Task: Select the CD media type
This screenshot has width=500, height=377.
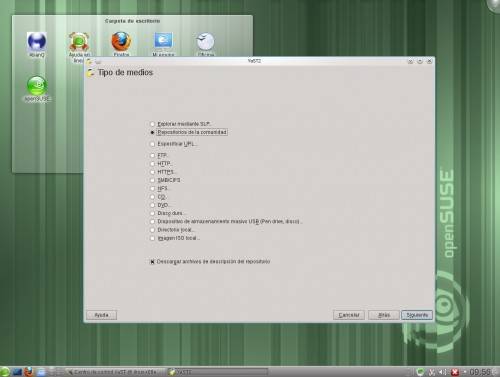Action: pyautogui.click(x=152, y=197)
